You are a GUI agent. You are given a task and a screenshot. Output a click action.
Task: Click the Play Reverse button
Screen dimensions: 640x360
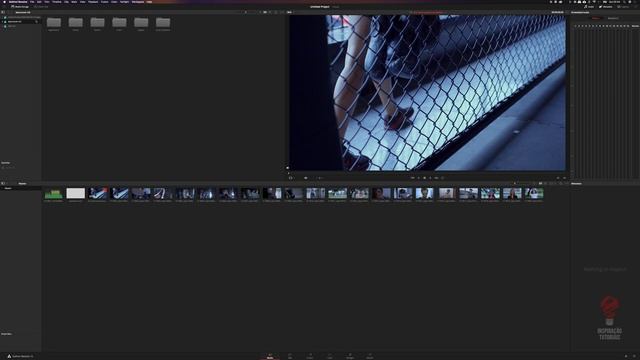[419, 178]
